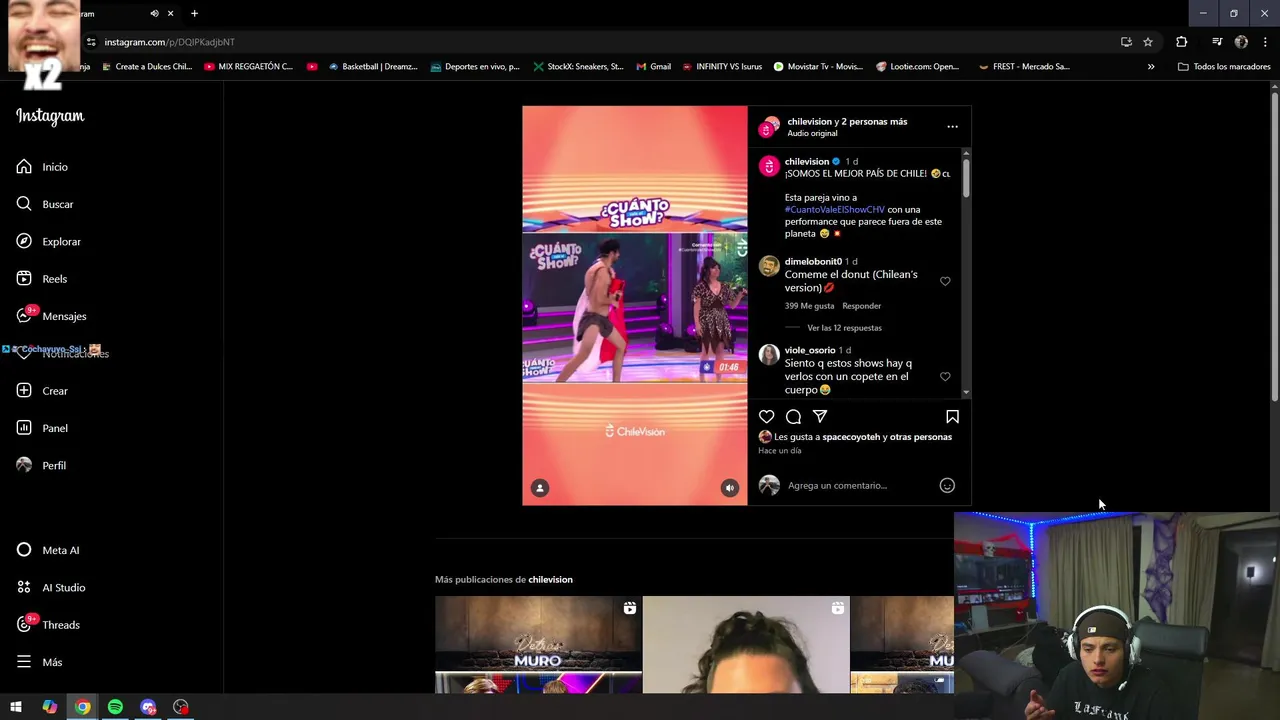
Task: Open Chrome profile avatar
Action: point(1241,42)
